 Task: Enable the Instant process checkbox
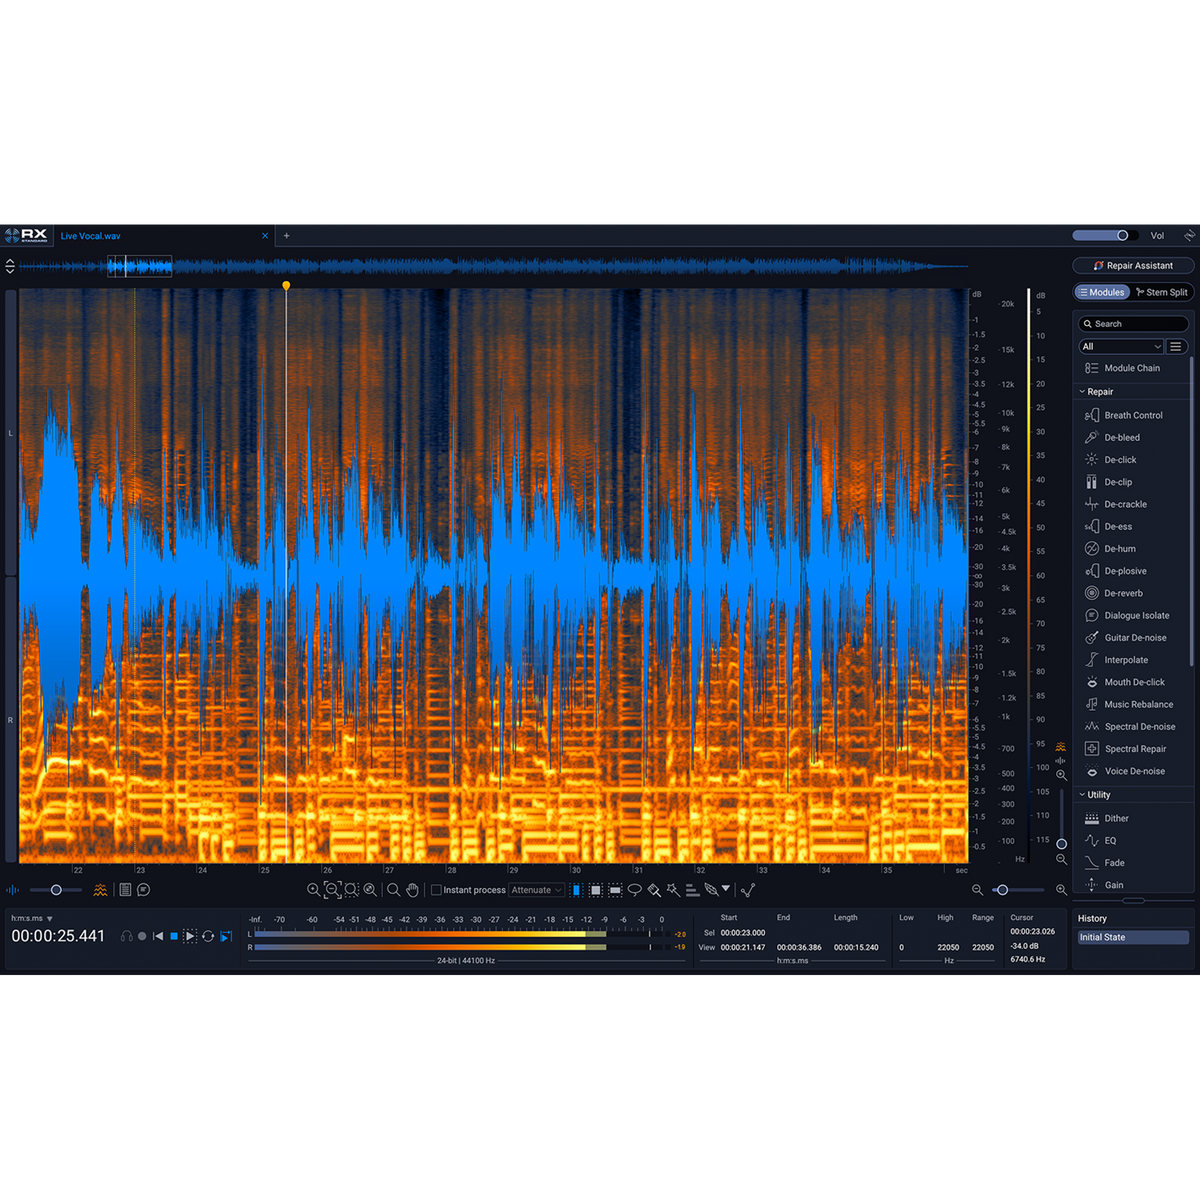[x=436, y=890]
